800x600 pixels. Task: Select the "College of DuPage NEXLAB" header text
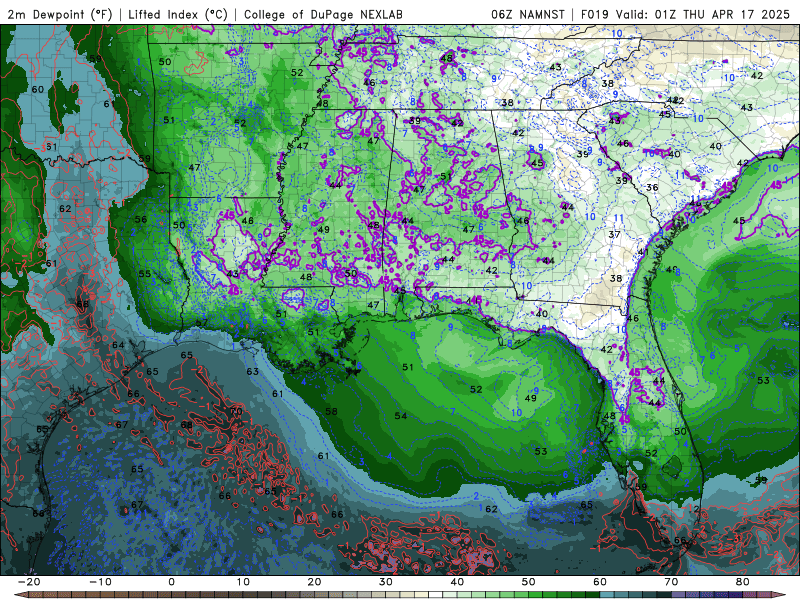pos(323,15)
